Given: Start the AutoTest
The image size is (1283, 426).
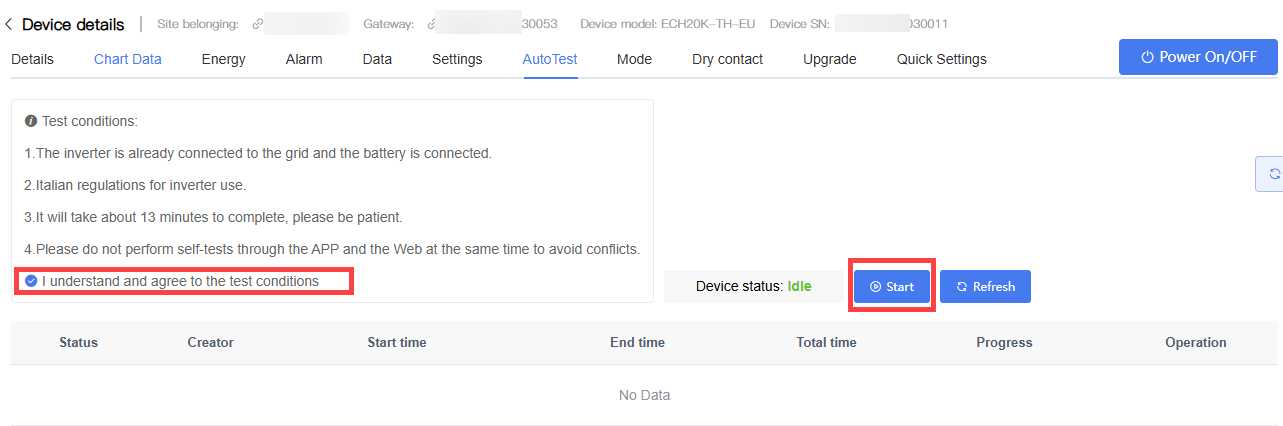Looking at the screenshot, I should click(x=892, y=286).
